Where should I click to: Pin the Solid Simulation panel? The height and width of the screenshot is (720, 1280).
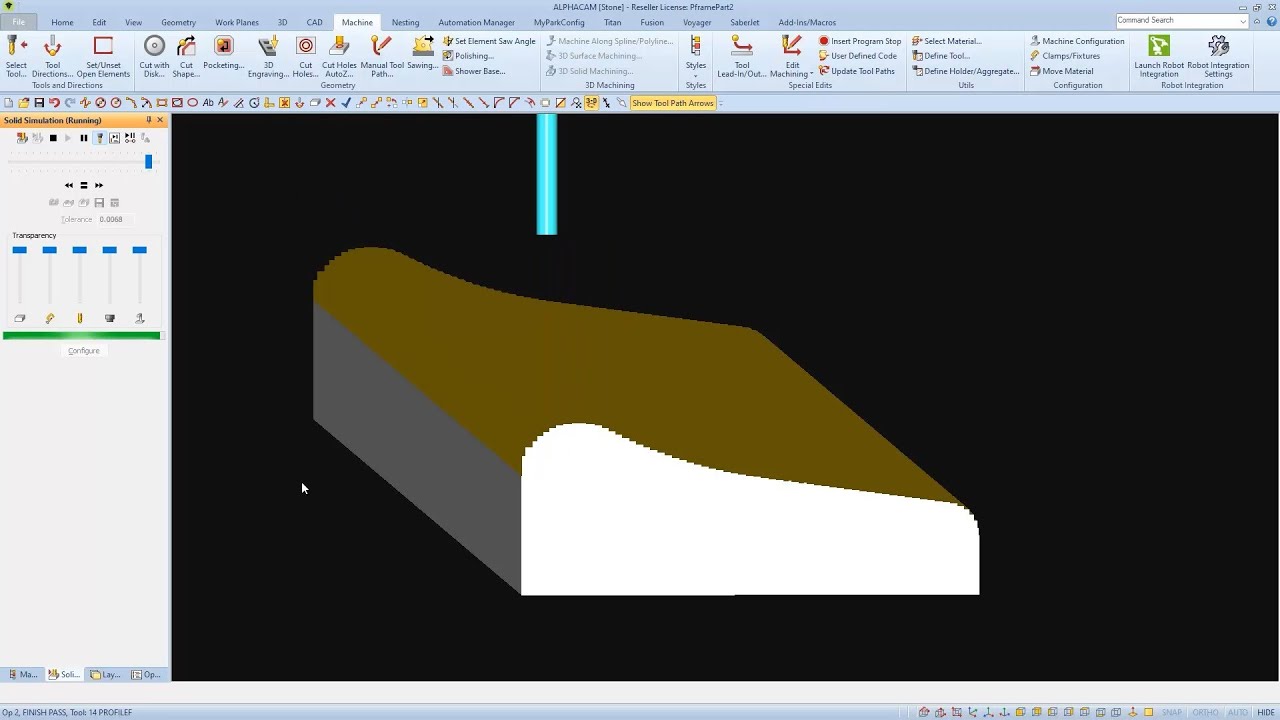coord(149,120)
